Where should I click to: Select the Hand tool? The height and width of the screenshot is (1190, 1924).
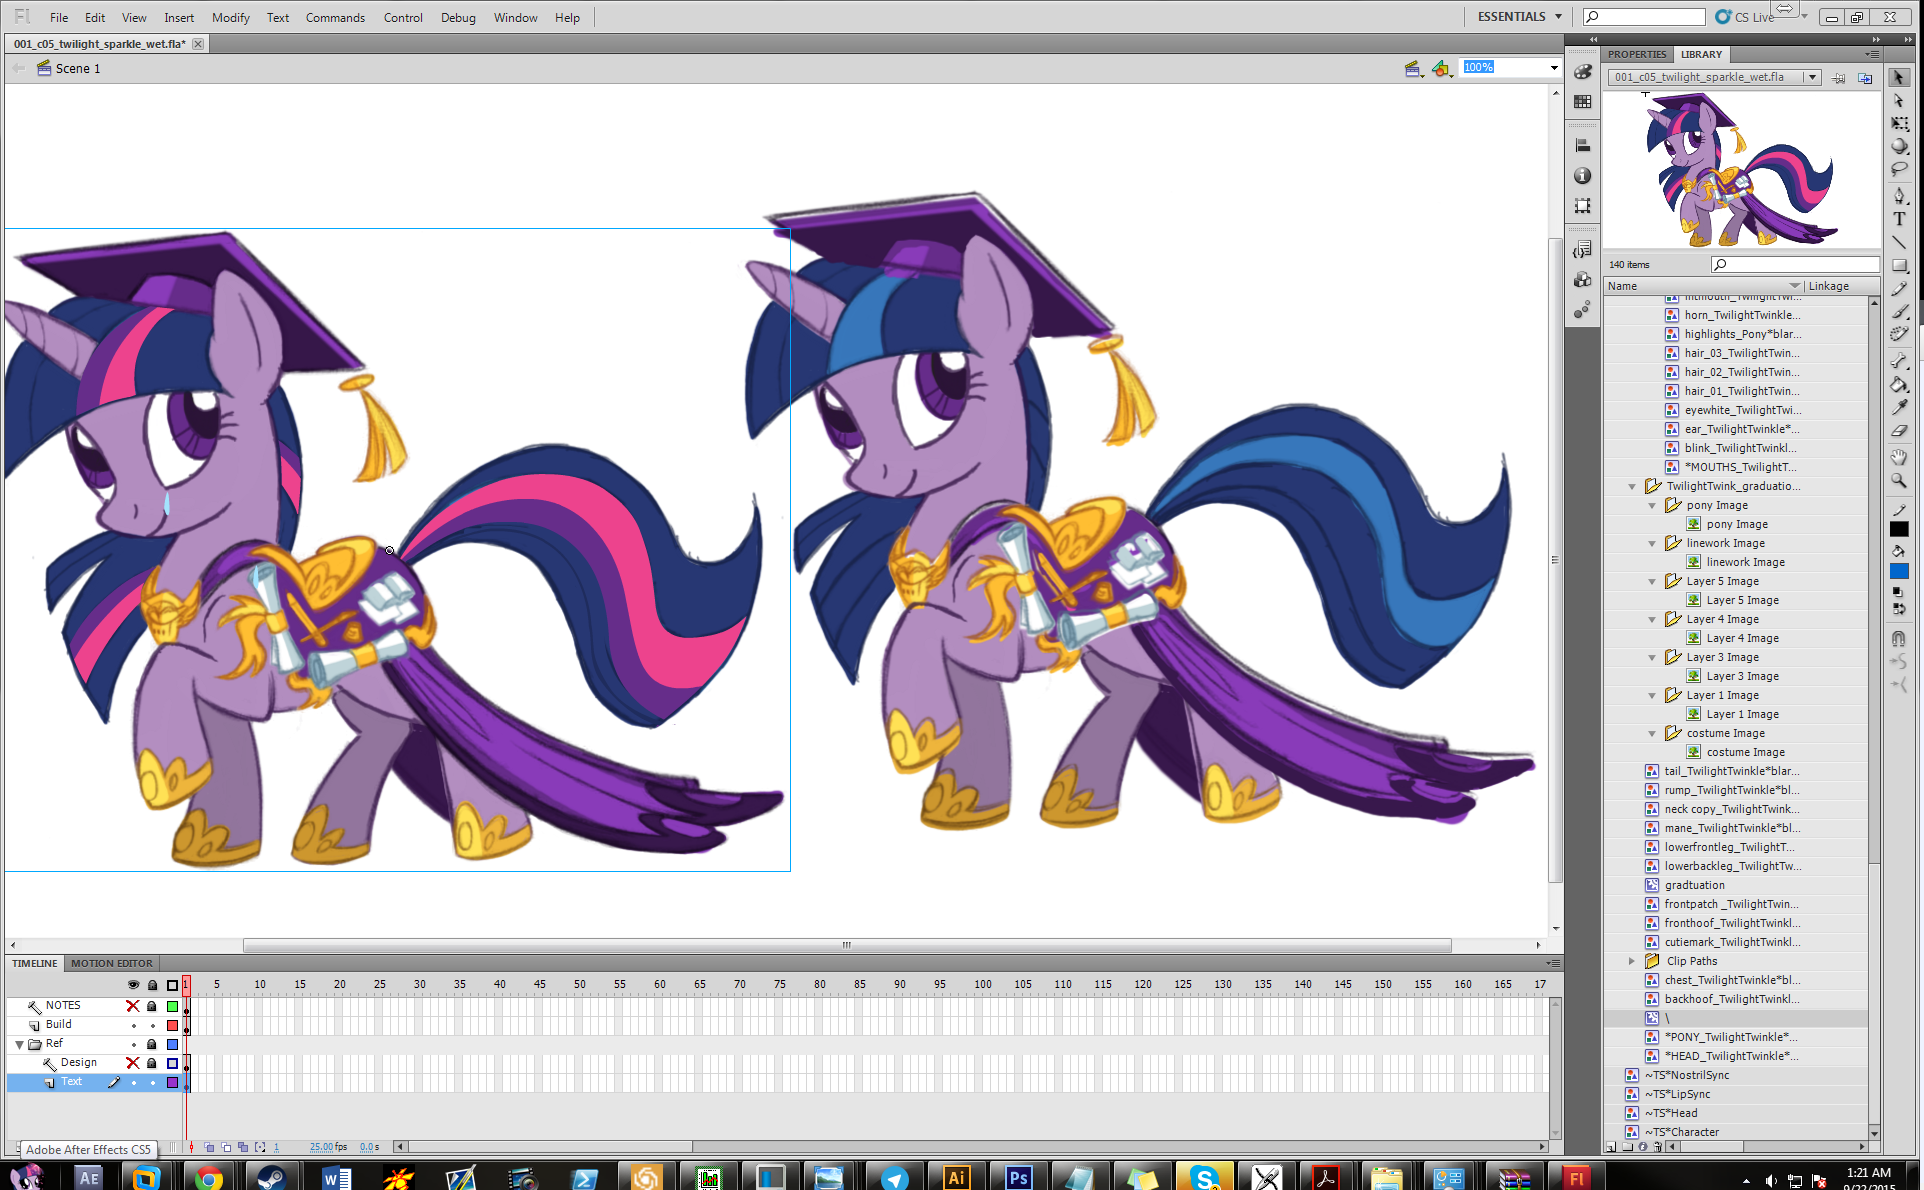pos(1899,457)
